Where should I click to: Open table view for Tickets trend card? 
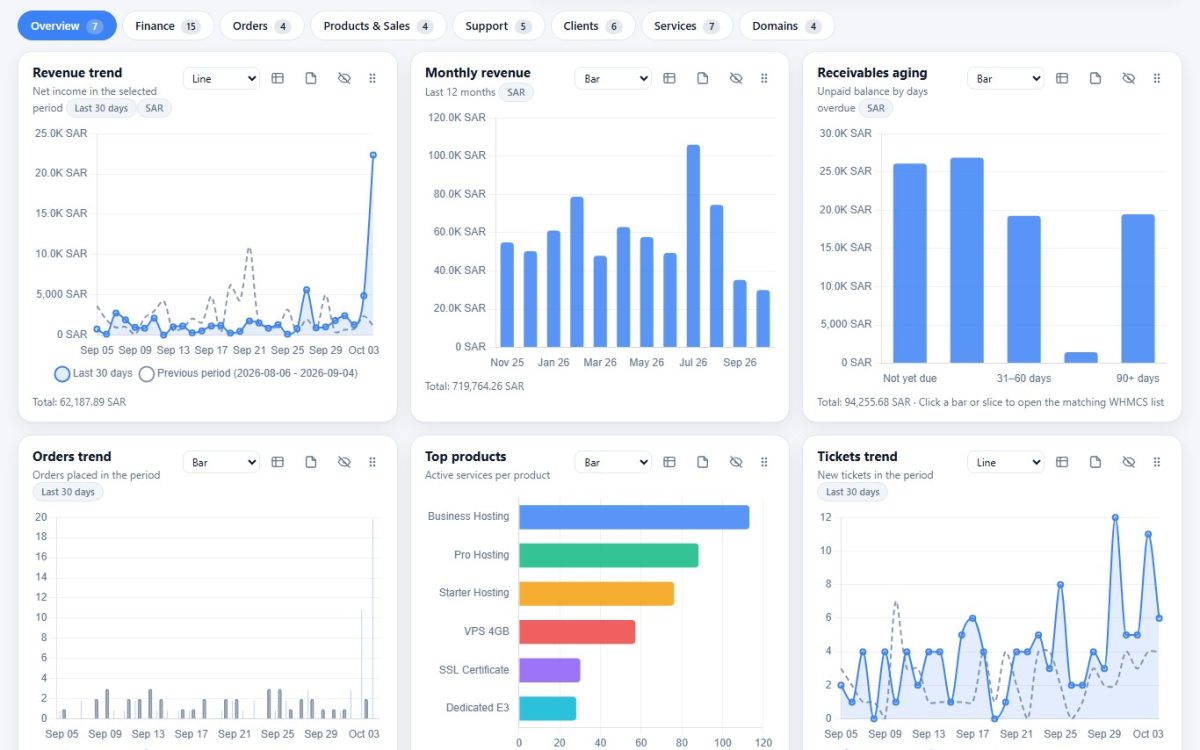[x=1063, y=462]
